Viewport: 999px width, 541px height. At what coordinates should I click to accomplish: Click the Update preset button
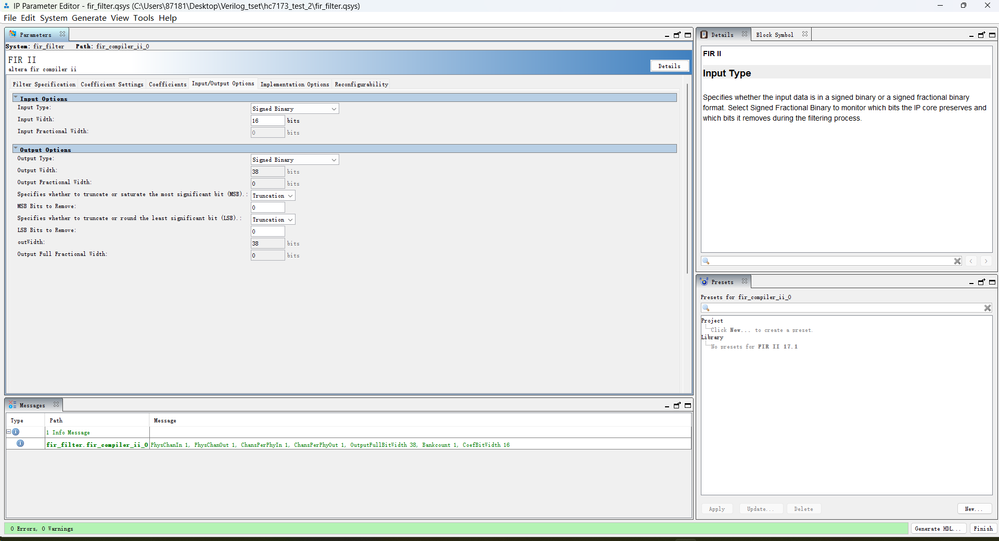(x=760, y=509)
